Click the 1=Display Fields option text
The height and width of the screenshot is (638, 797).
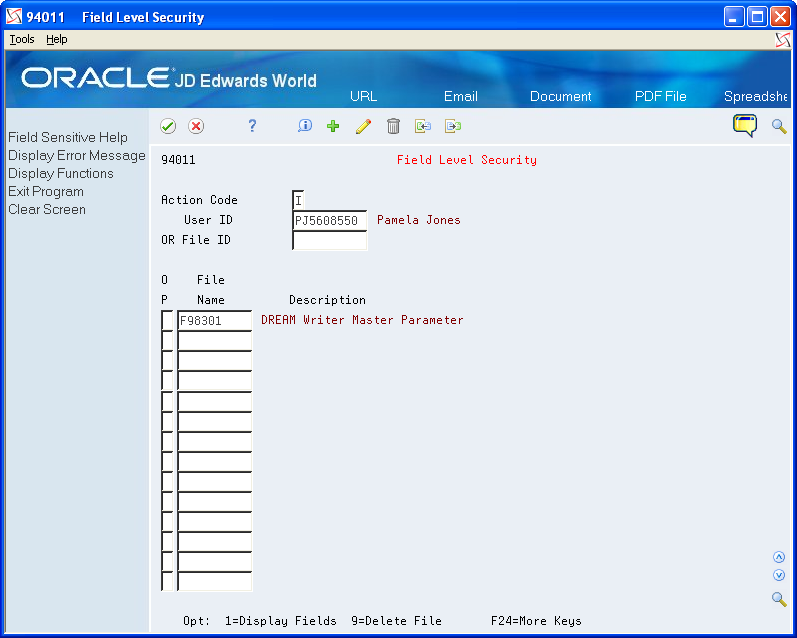(281, 621)
